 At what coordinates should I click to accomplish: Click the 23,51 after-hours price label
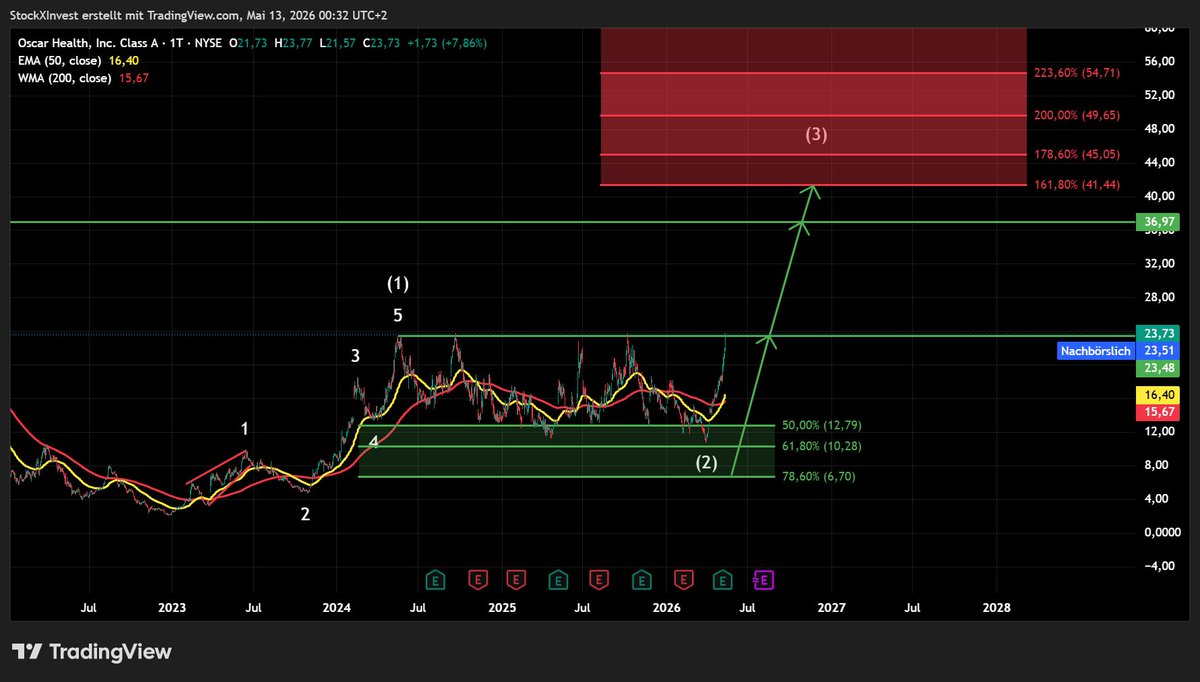[x=1158, y=351]
